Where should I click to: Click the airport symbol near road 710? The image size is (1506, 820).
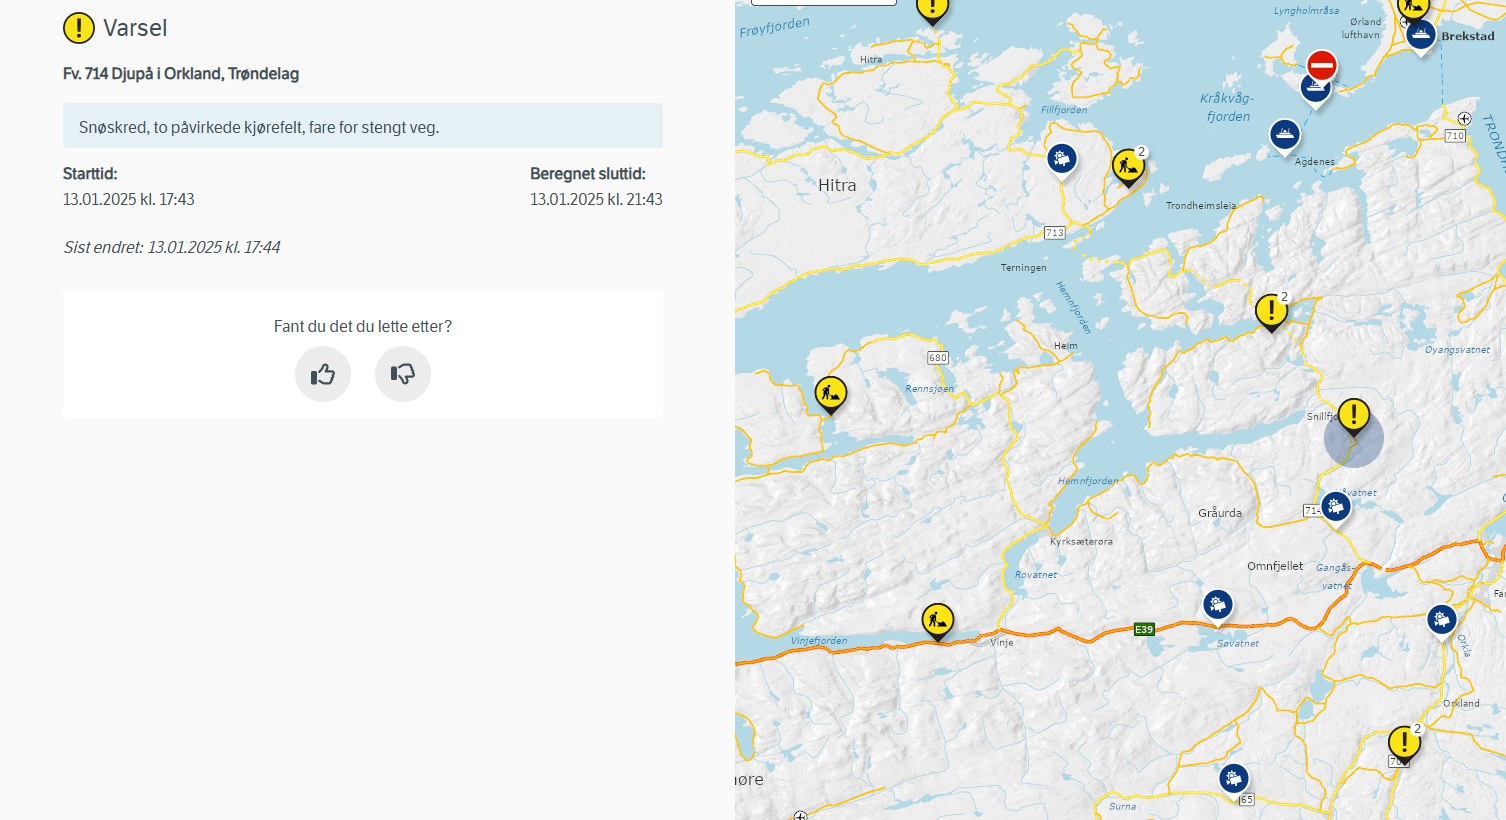(x=1464, y=118)
